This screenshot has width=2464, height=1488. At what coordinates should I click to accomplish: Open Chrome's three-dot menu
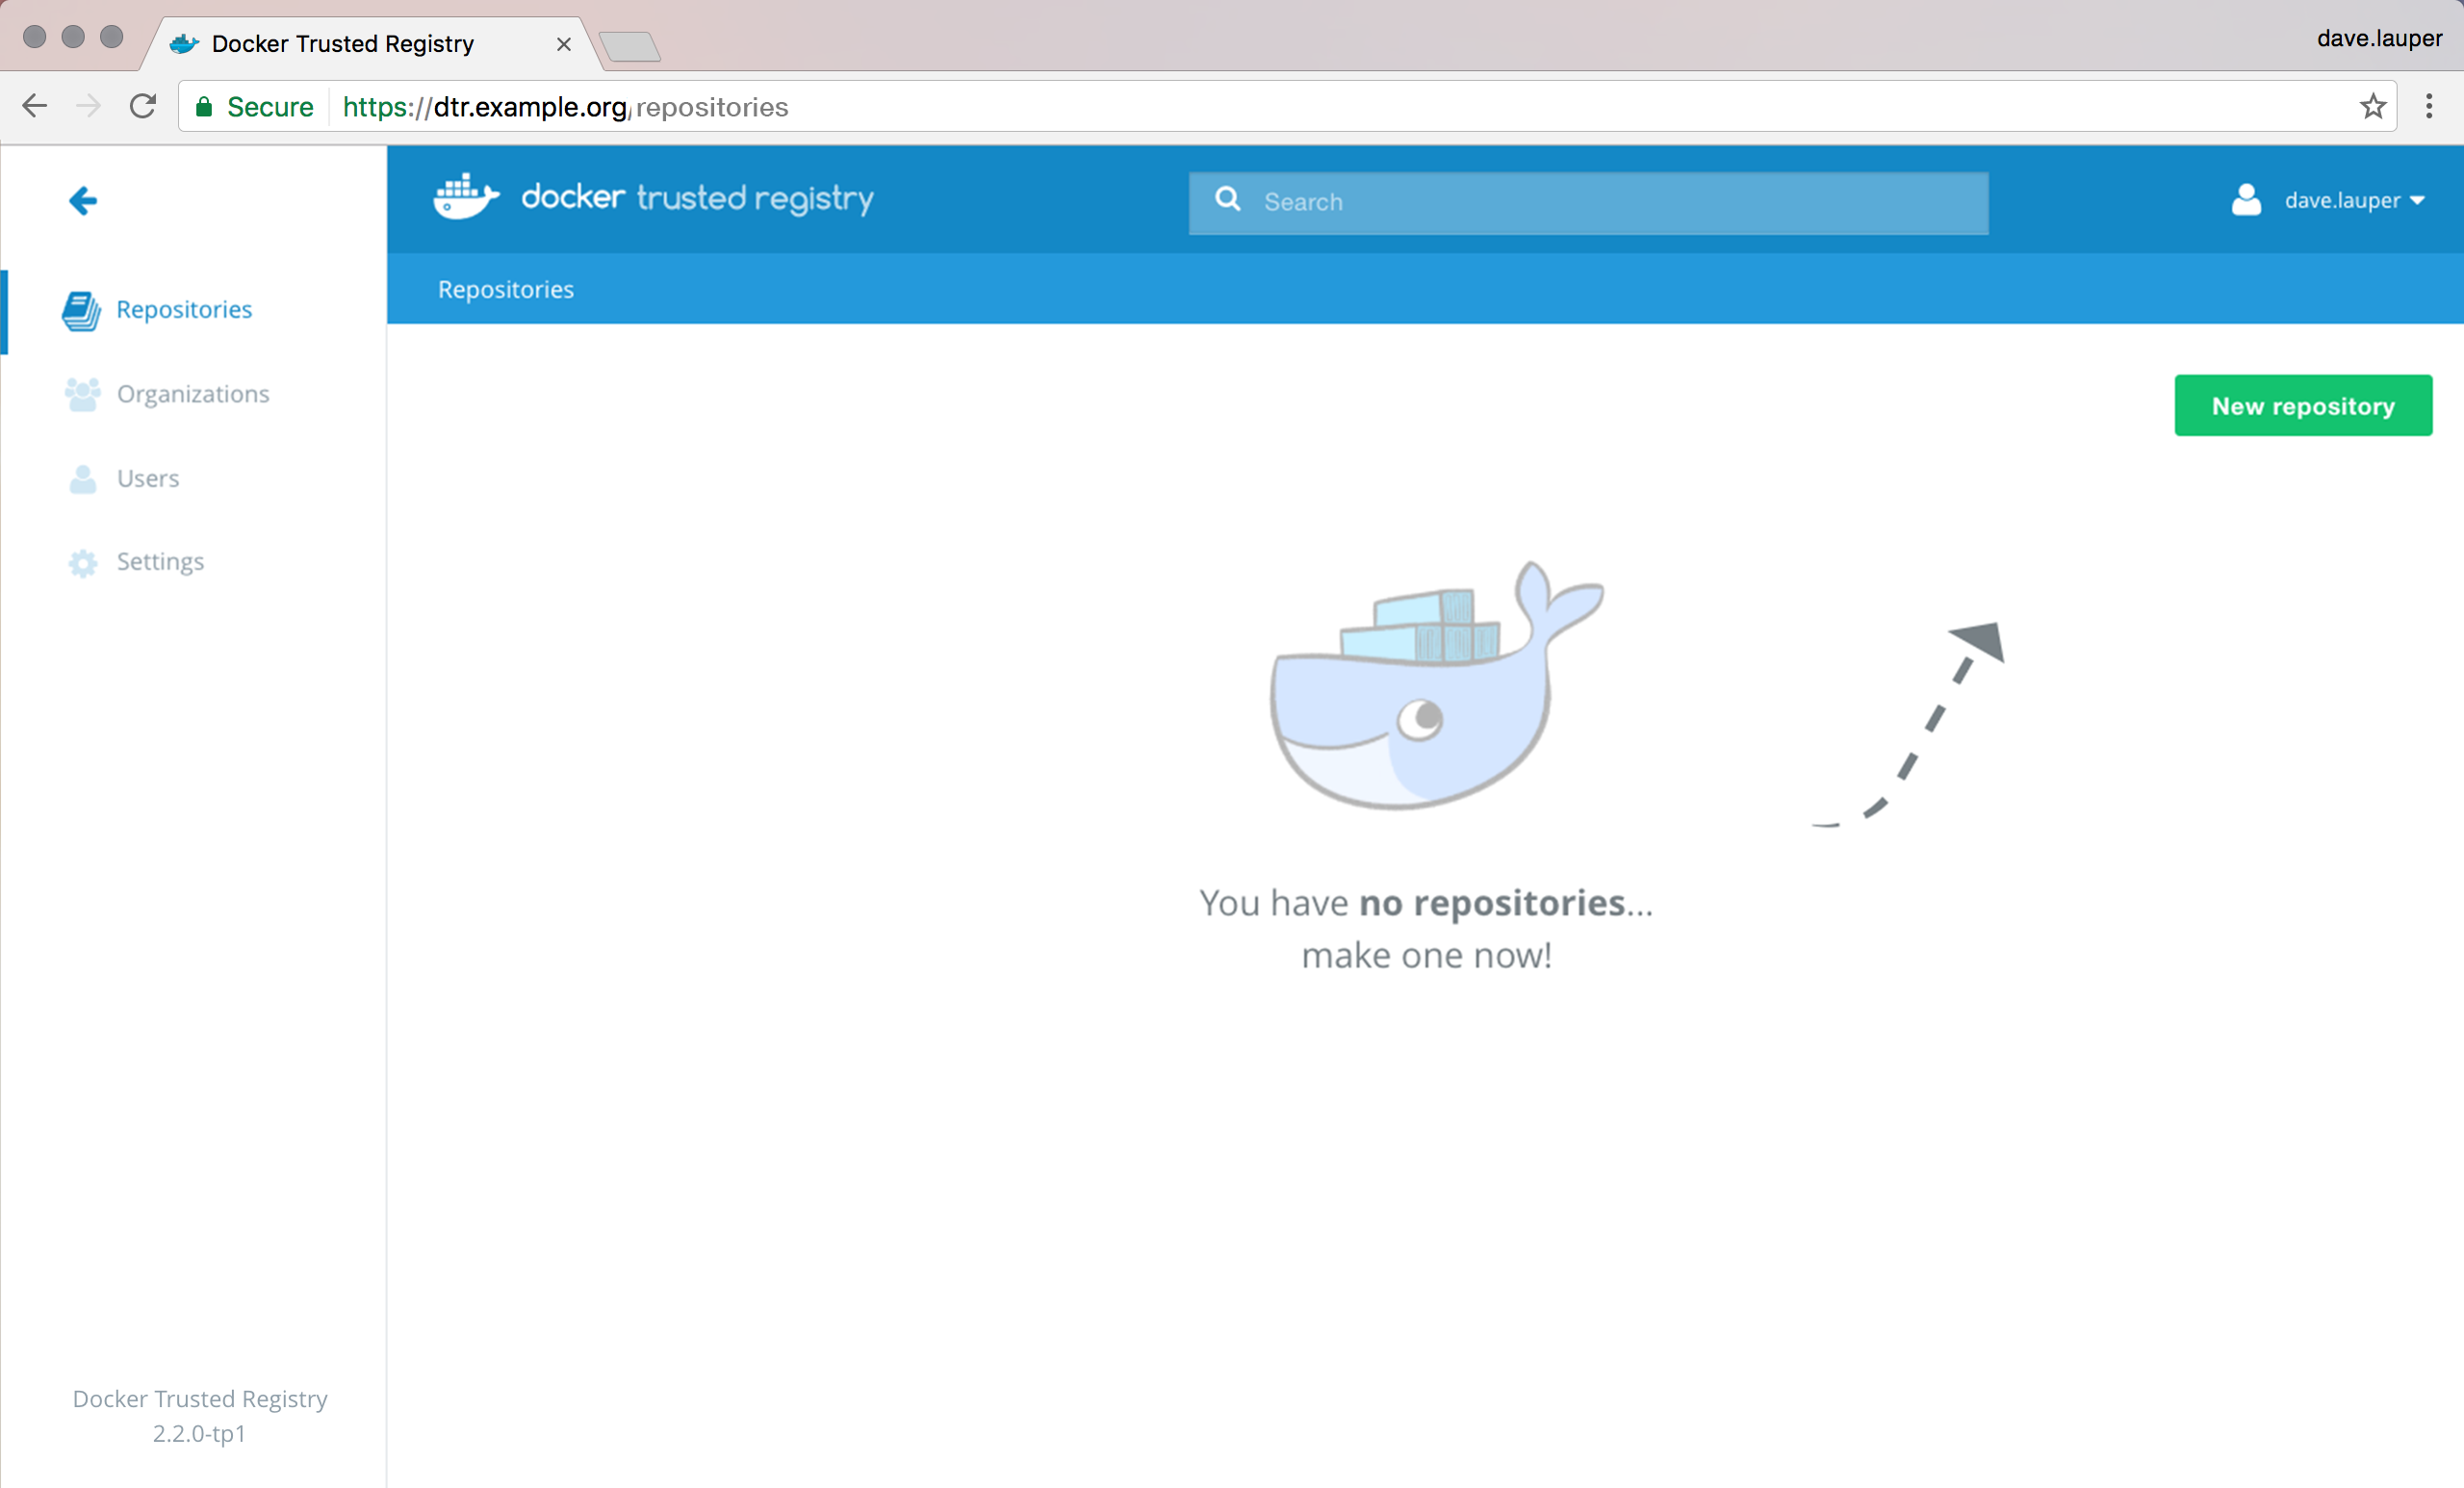click(2429, 107)
